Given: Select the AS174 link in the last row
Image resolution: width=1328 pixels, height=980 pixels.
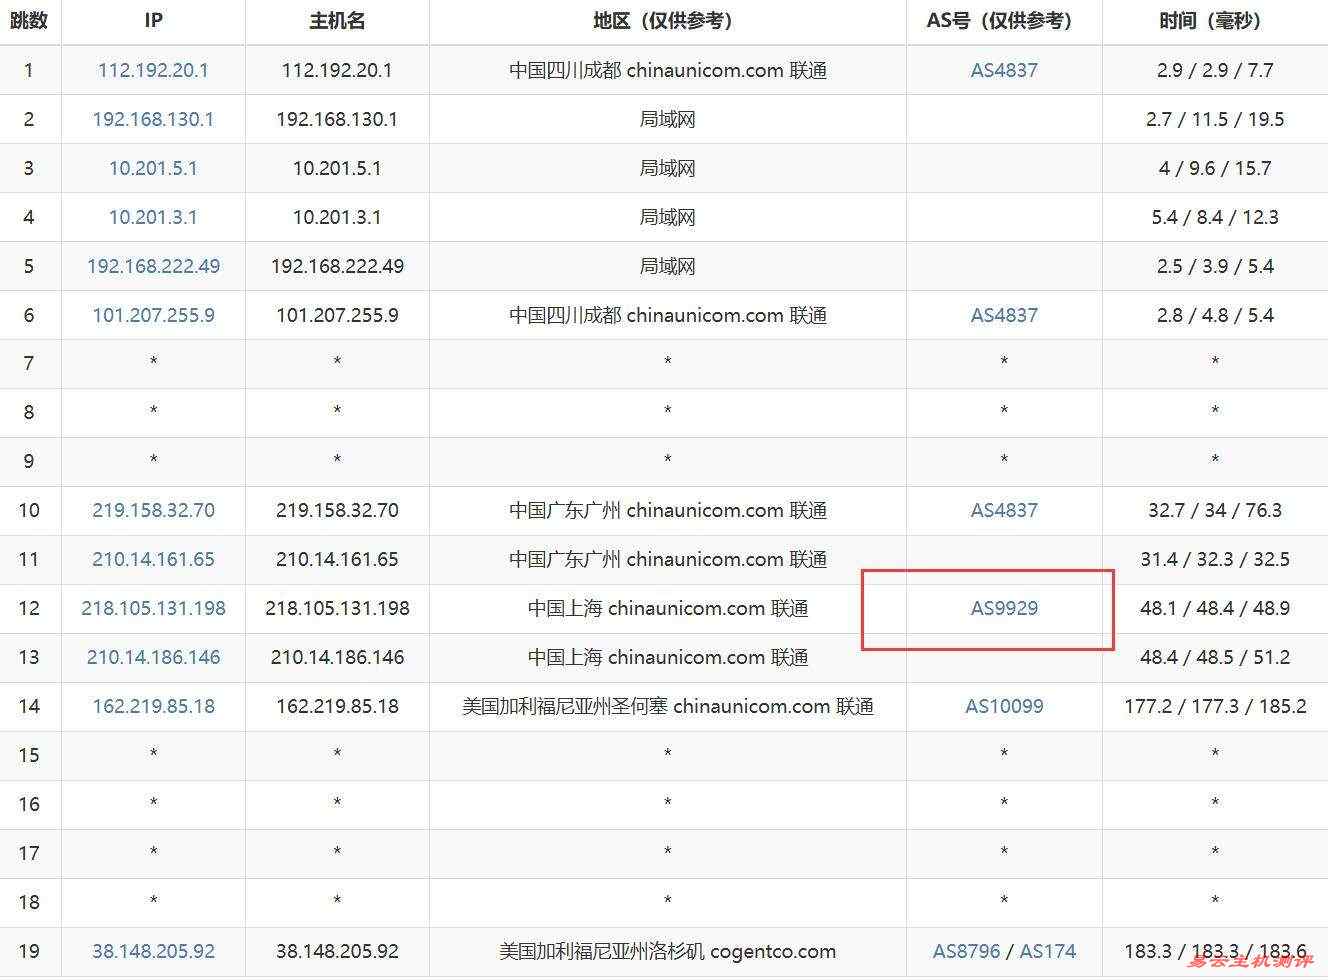Looking at the screenshot, I should [x=1046, y=951].
